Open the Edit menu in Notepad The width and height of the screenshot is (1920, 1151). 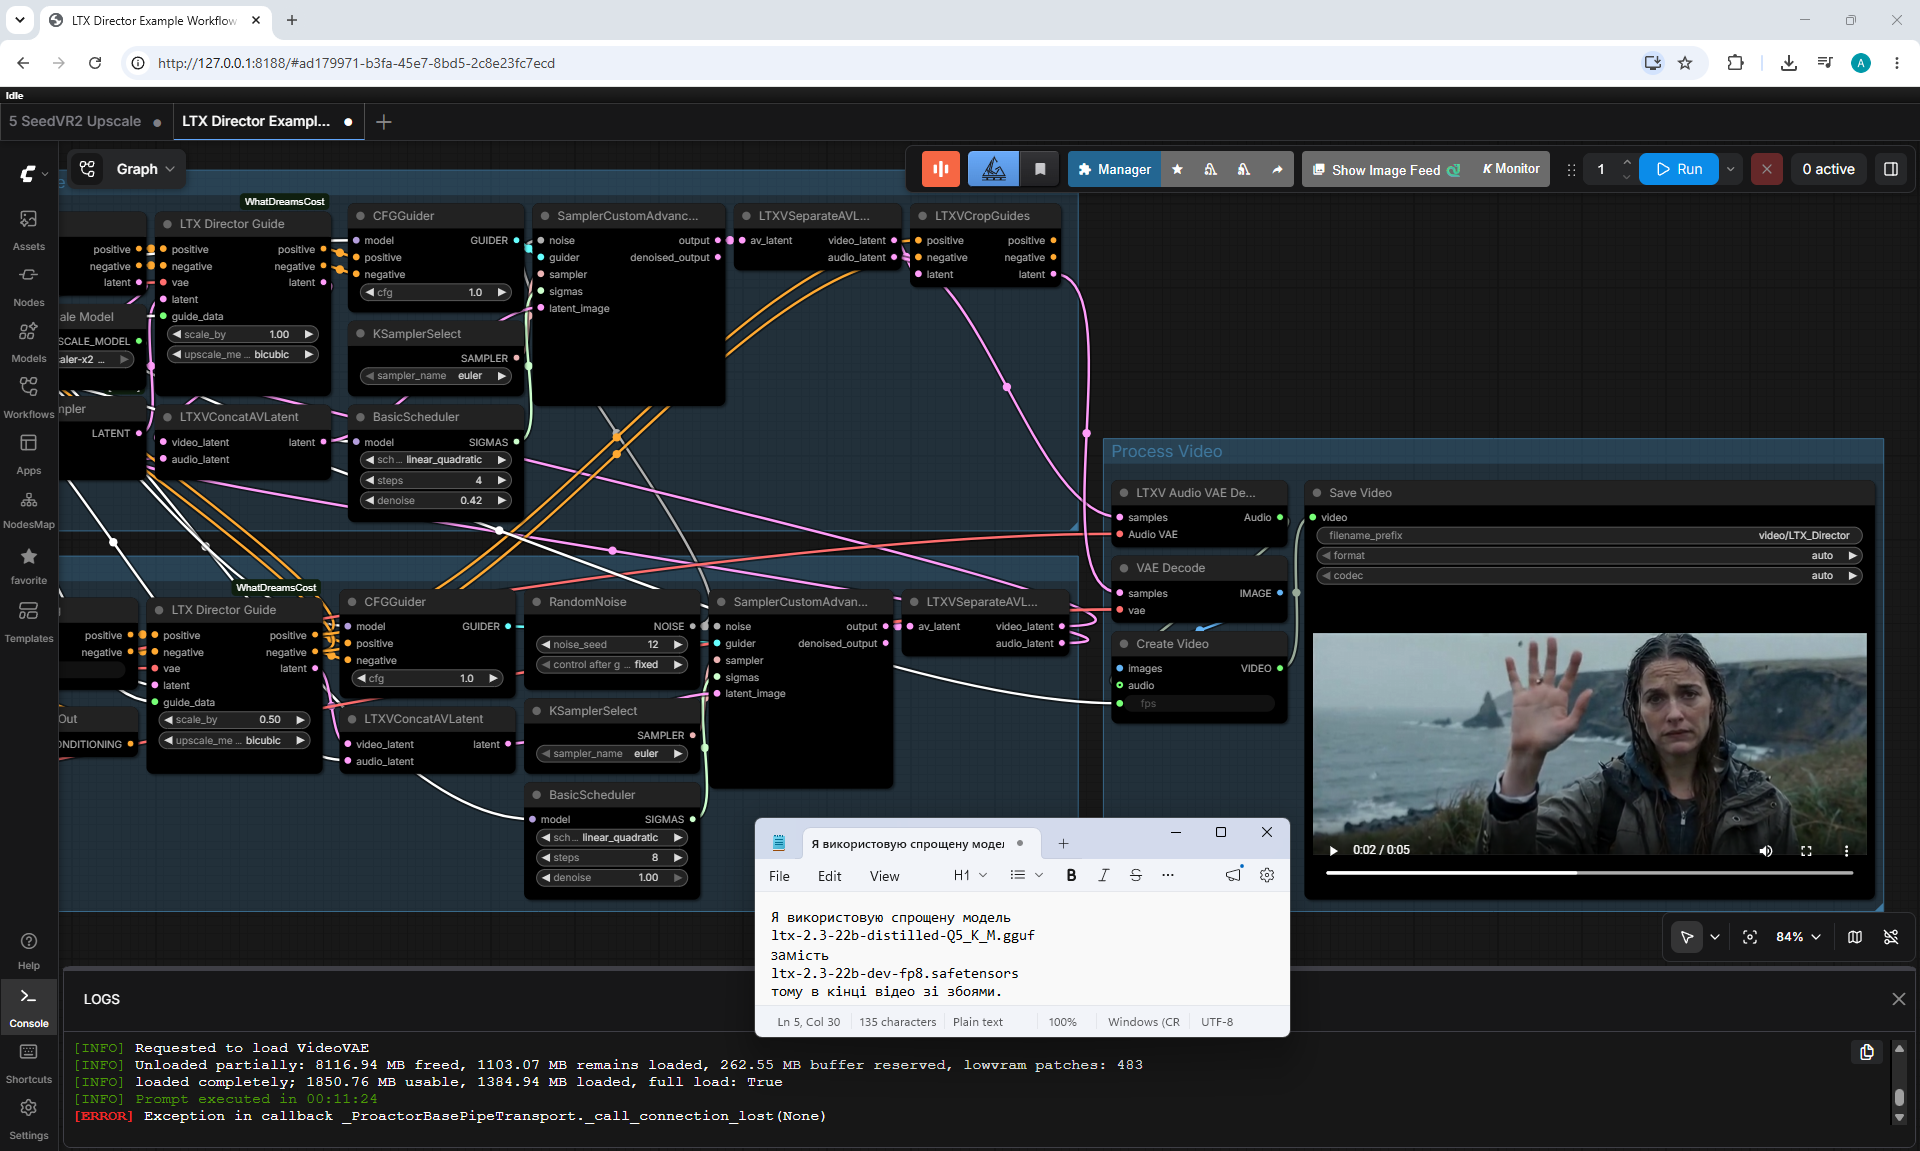point(829,876)
